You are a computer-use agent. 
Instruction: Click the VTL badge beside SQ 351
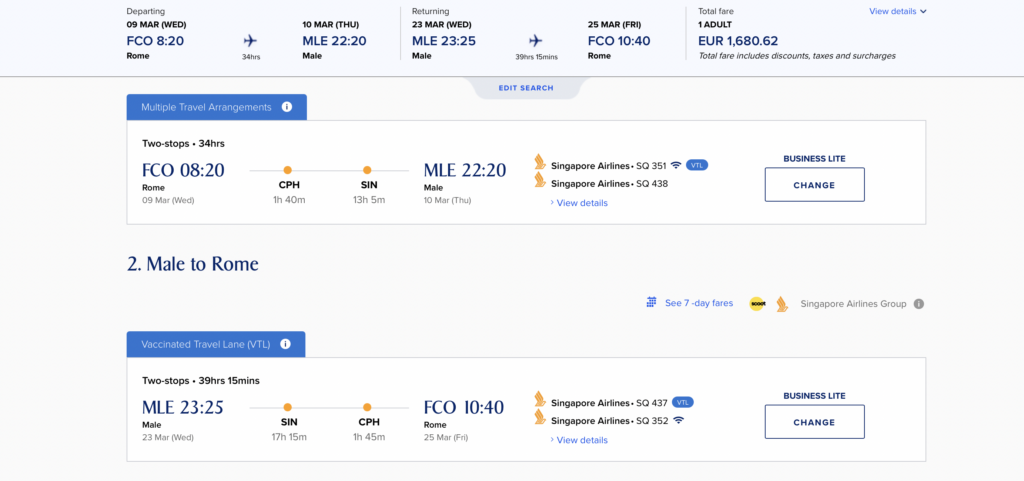[697, 165]
